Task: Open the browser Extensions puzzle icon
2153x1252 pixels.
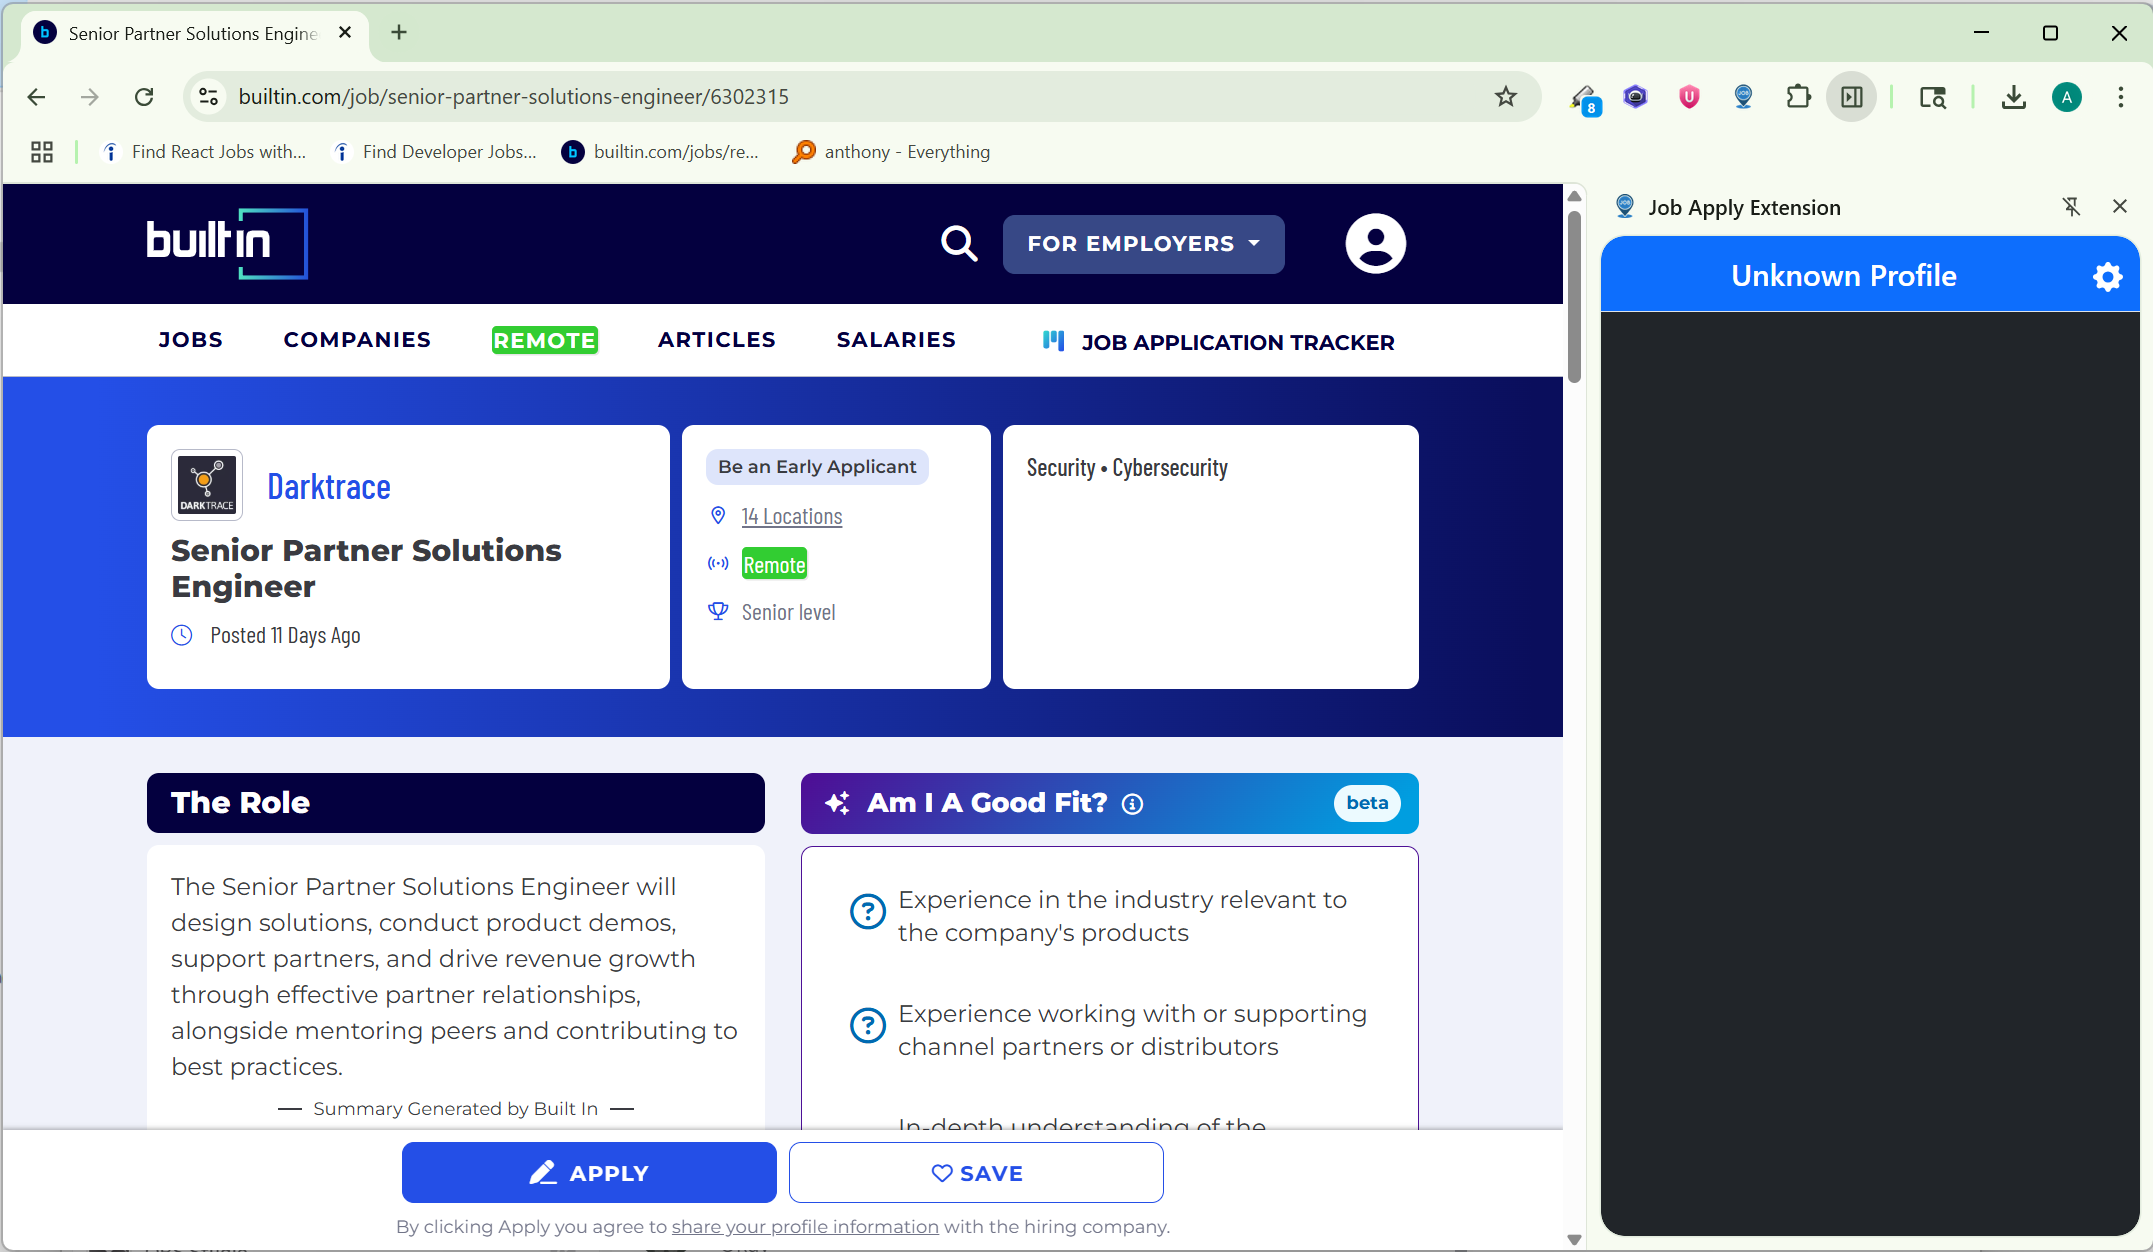Action: pyautogui.click(x=1798, y=97)
